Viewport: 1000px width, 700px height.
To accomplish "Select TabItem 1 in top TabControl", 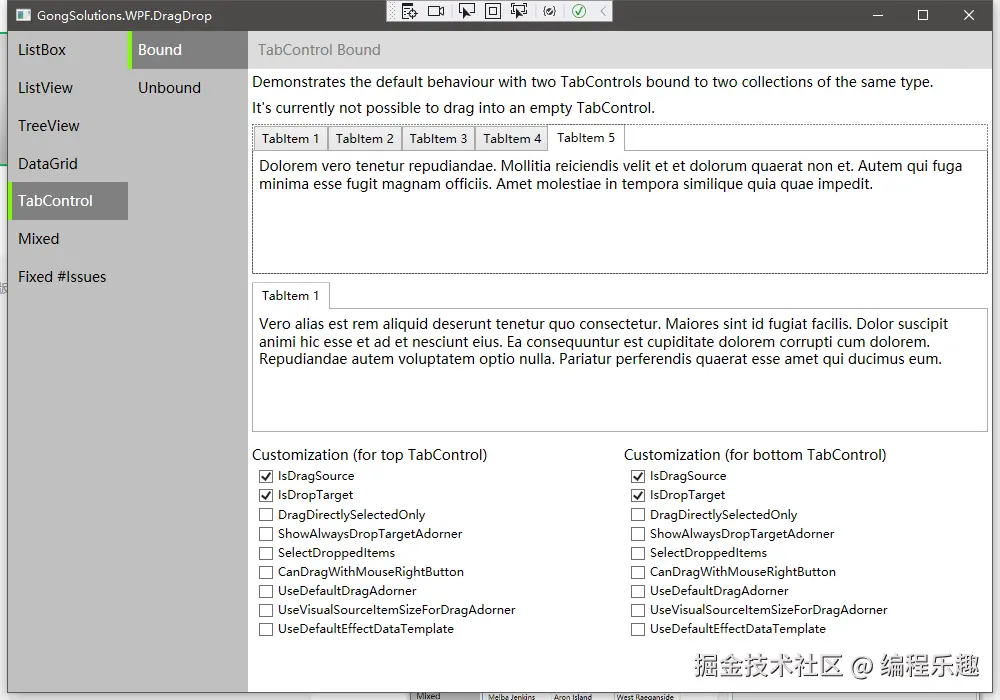I will tap(290, 138).
